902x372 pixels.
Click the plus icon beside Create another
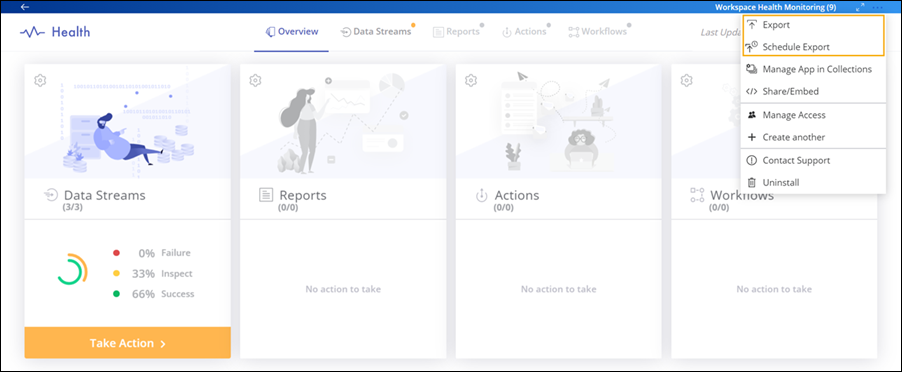(x=751, y=137)
